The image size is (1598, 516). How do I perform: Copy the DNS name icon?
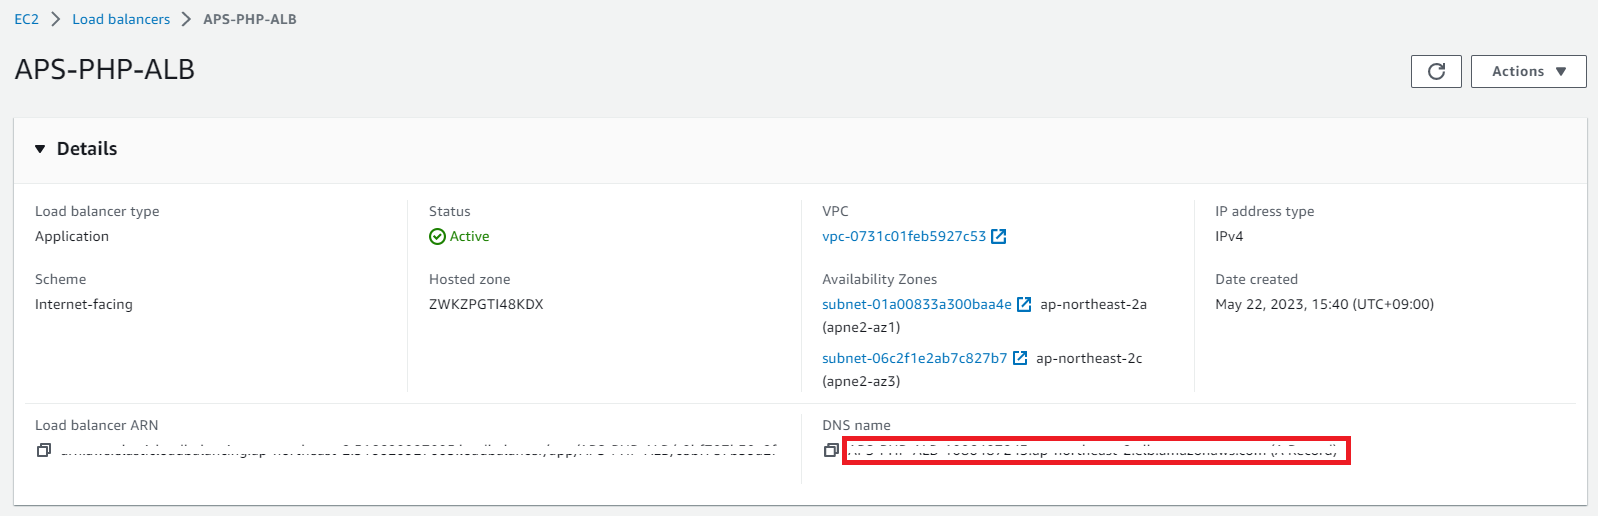coord(831,450)
